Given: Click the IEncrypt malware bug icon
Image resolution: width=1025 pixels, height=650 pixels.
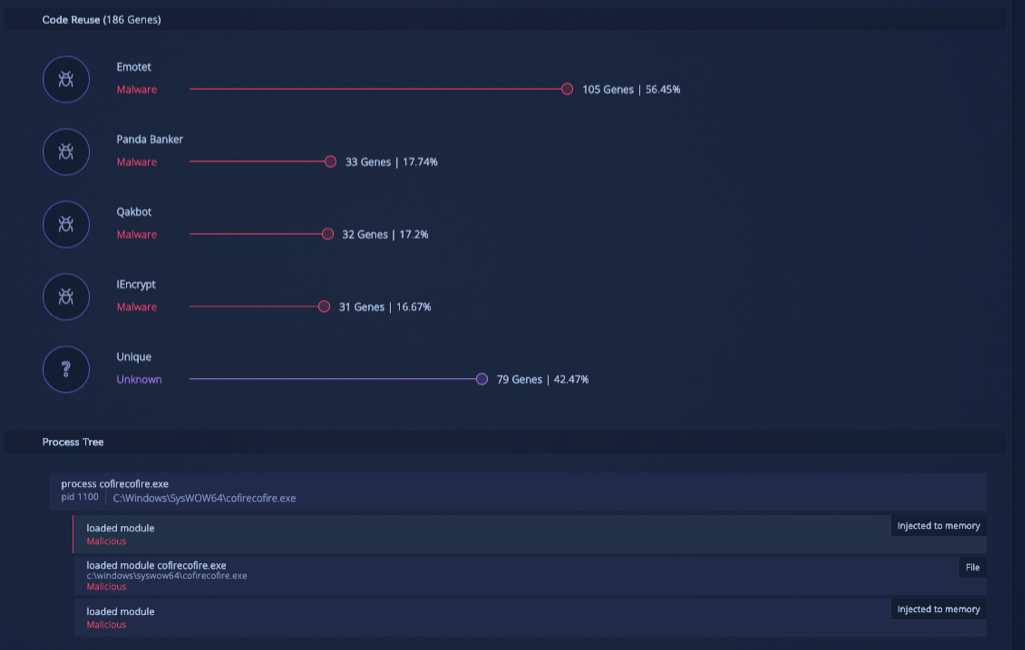Looking at the screenshot, I should click(x=65, y=296).
